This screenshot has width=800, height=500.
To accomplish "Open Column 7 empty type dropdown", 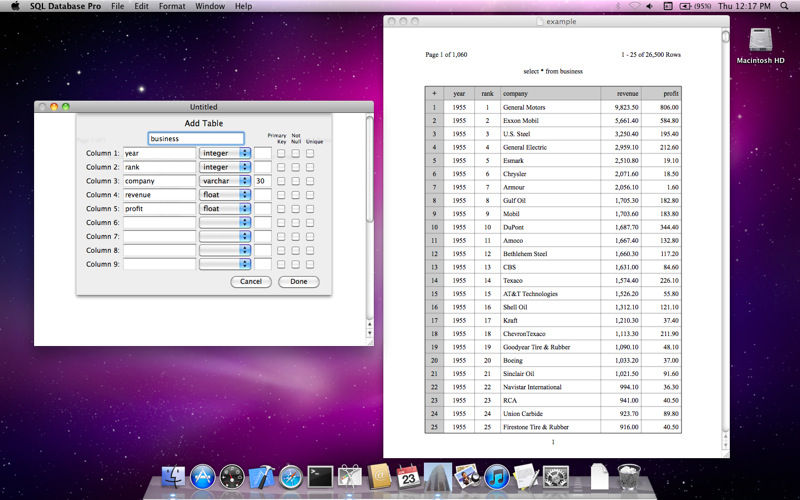I will tap(225, 236).
